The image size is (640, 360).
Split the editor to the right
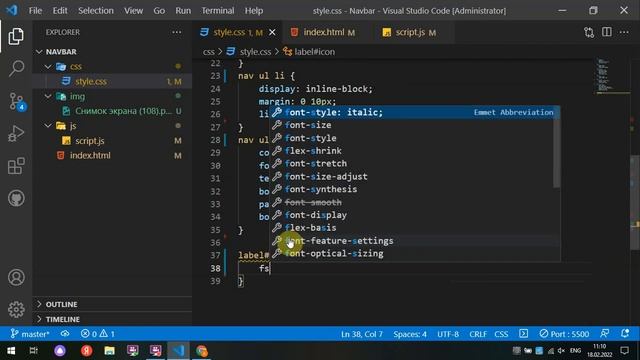pos(607,32)
